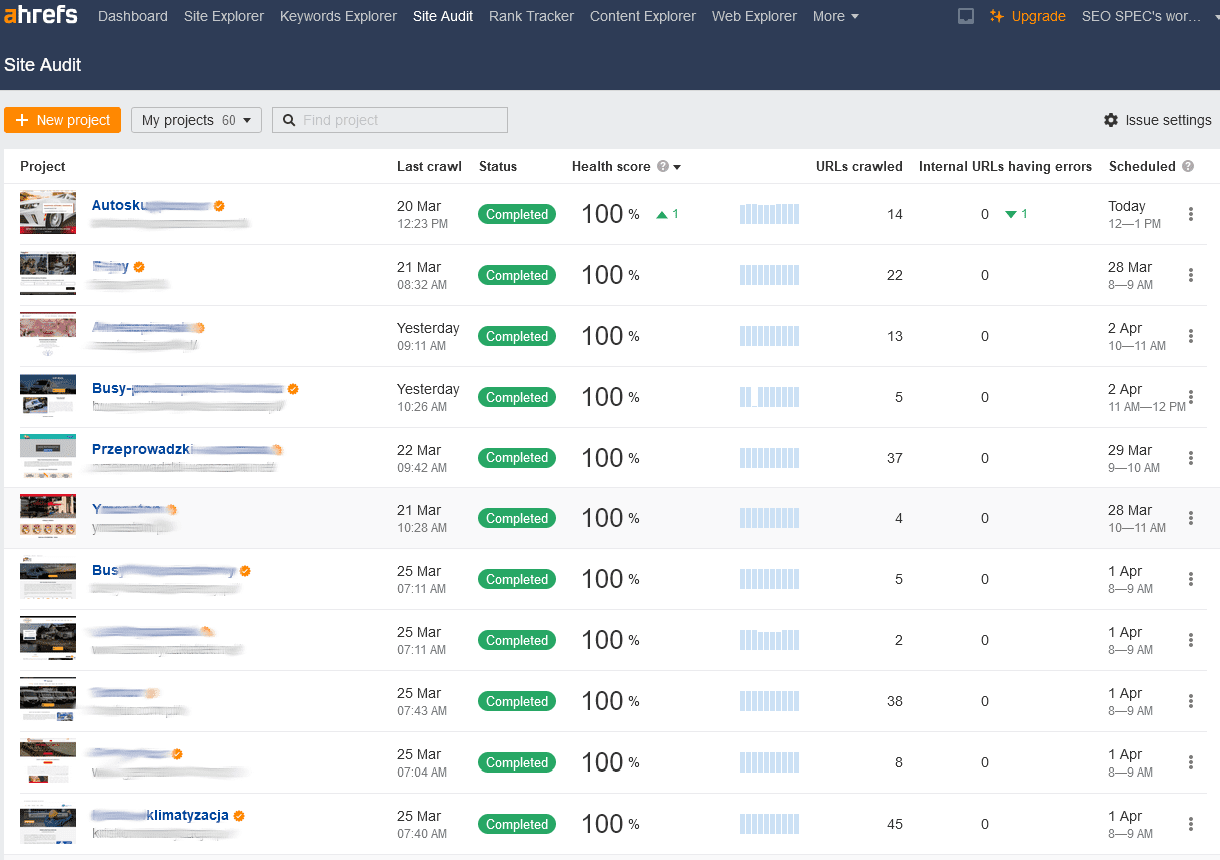The height and width of the screenshot is (860, 1220).
Task: Click the Ahrefs logo
Action: 41,16
